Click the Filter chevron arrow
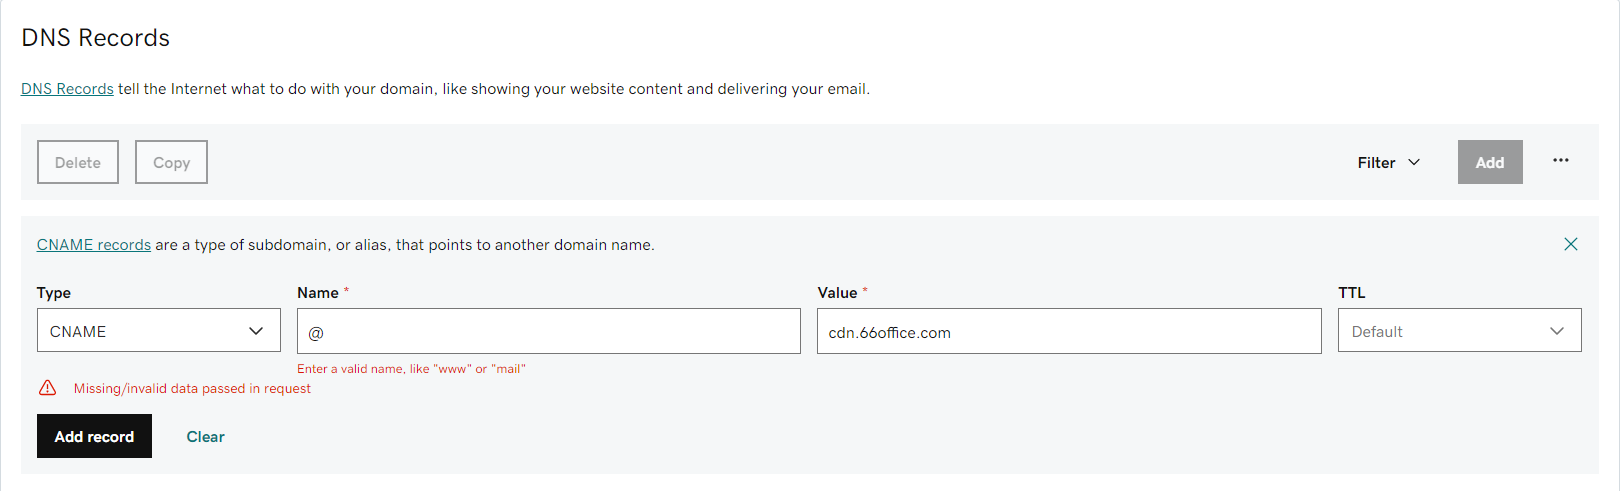The height and width of the screenshot is (491, 1620). point(1414,162)
